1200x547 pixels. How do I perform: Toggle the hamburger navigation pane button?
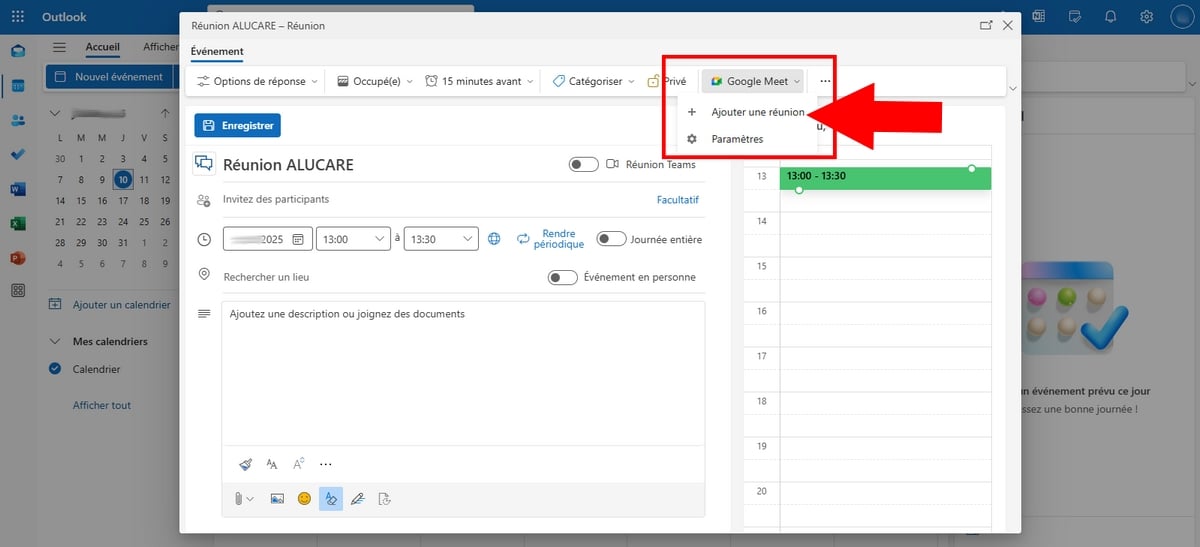pos(59,47)
